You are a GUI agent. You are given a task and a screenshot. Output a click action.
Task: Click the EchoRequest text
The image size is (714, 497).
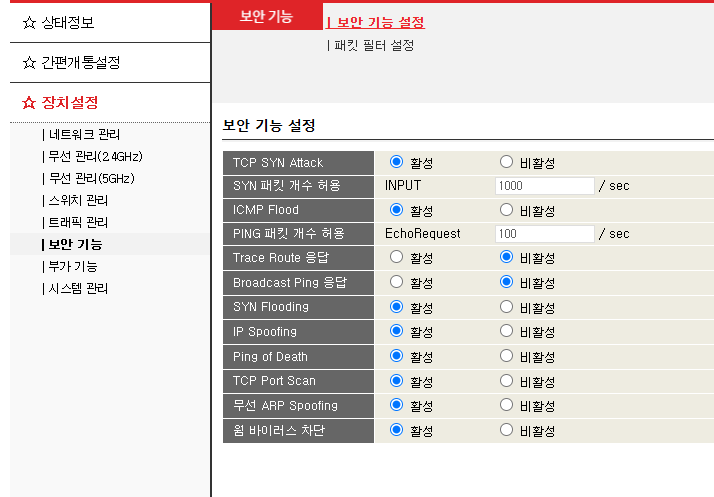[423, 234]
